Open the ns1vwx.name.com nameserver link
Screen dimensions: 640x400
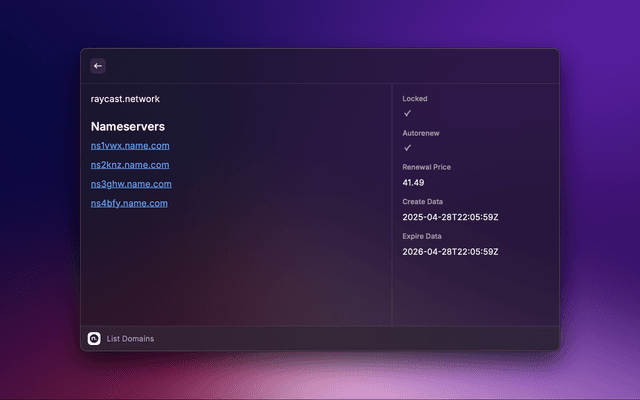click(129, 146)
